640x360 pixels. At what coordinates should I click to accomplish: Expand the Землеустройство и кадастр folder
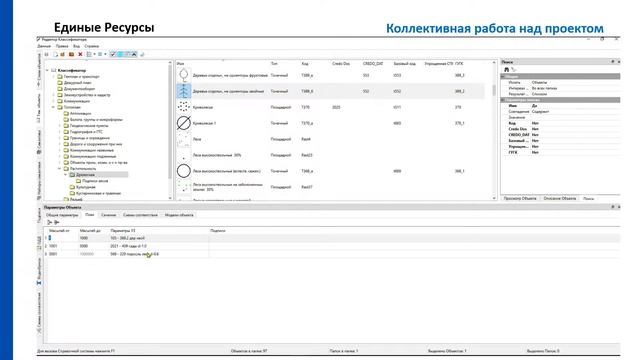(53, 95)
